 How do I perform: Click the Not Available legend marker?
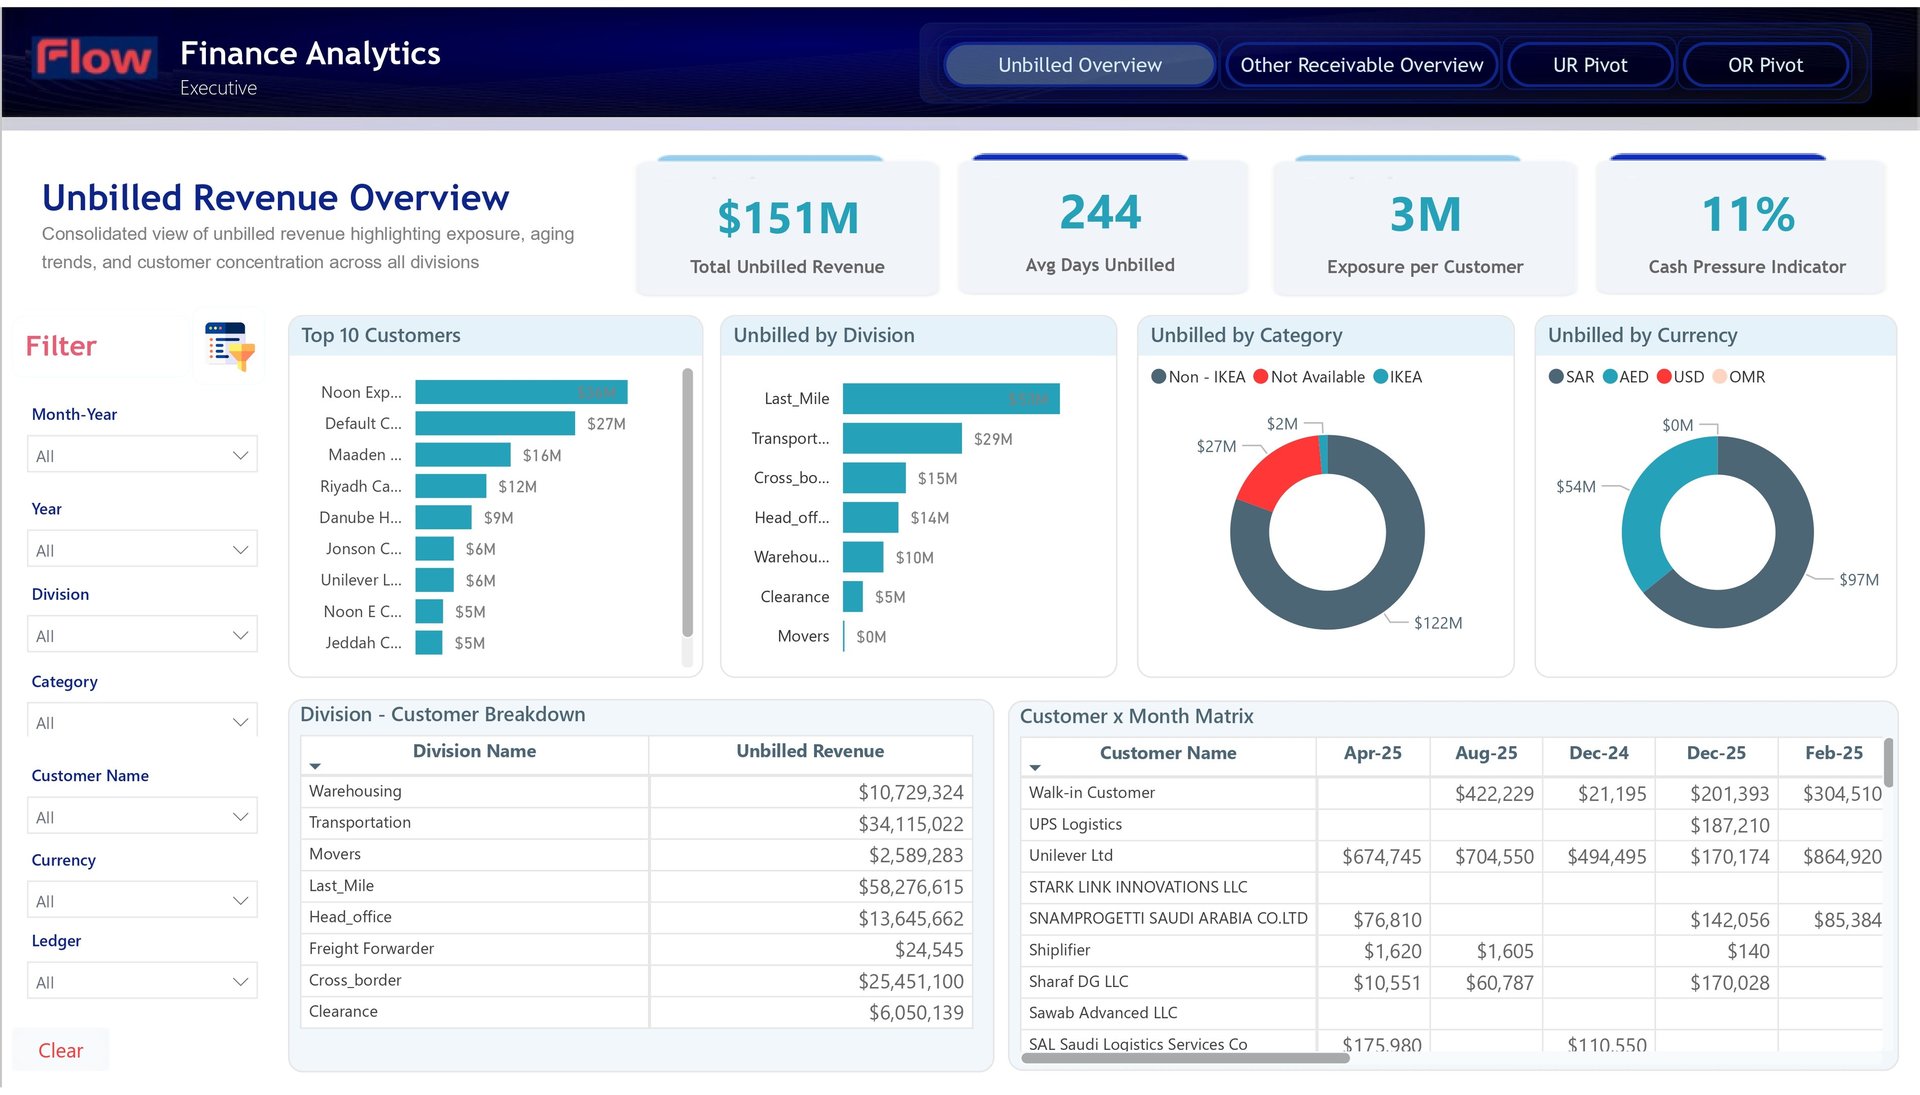(x=1260, y=377)
